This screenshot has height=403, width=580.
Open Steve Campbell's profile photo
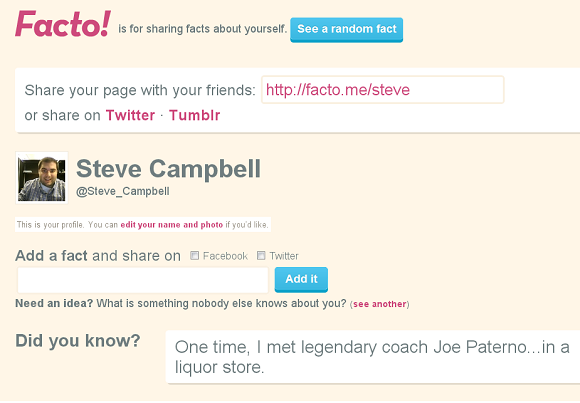point(42,178)
